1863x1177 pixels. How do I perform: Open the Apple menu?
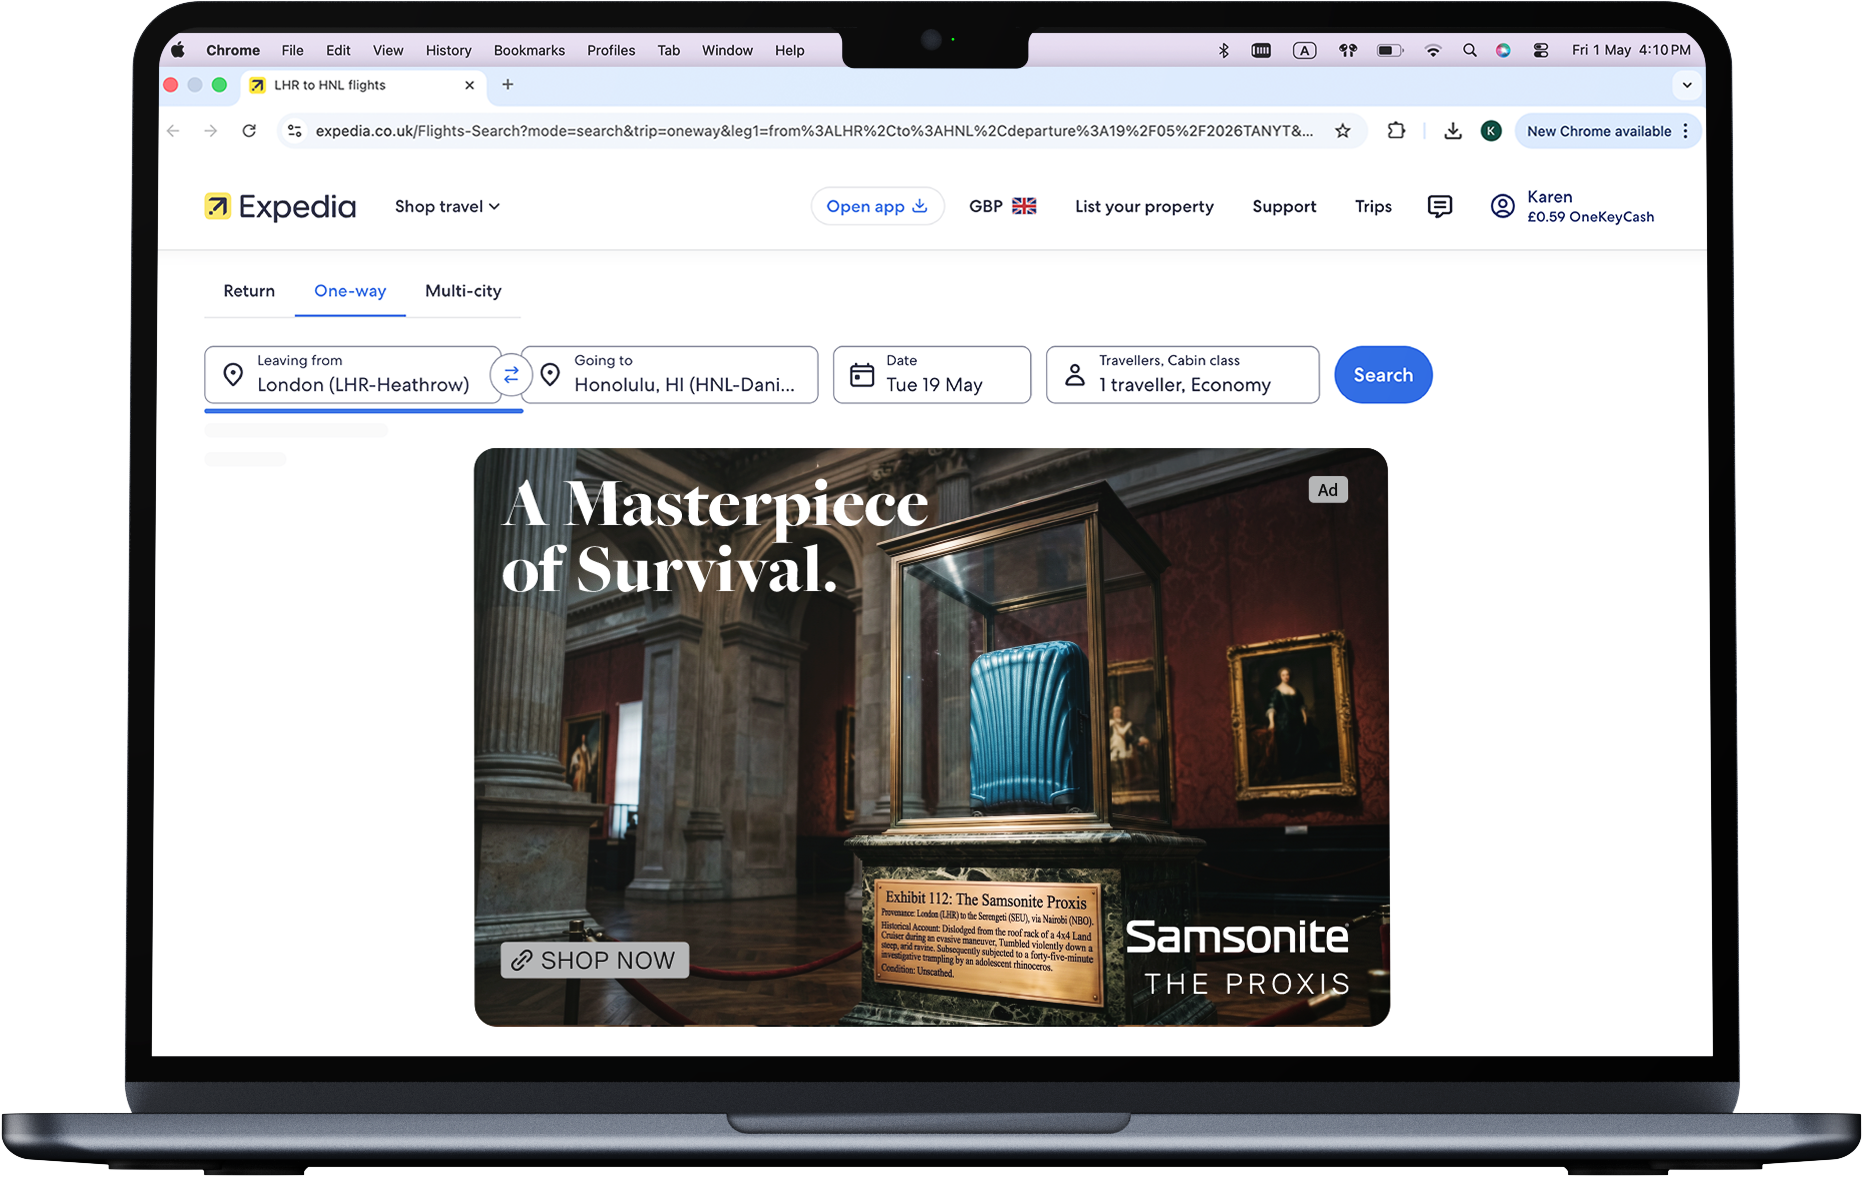pos(178,50)
